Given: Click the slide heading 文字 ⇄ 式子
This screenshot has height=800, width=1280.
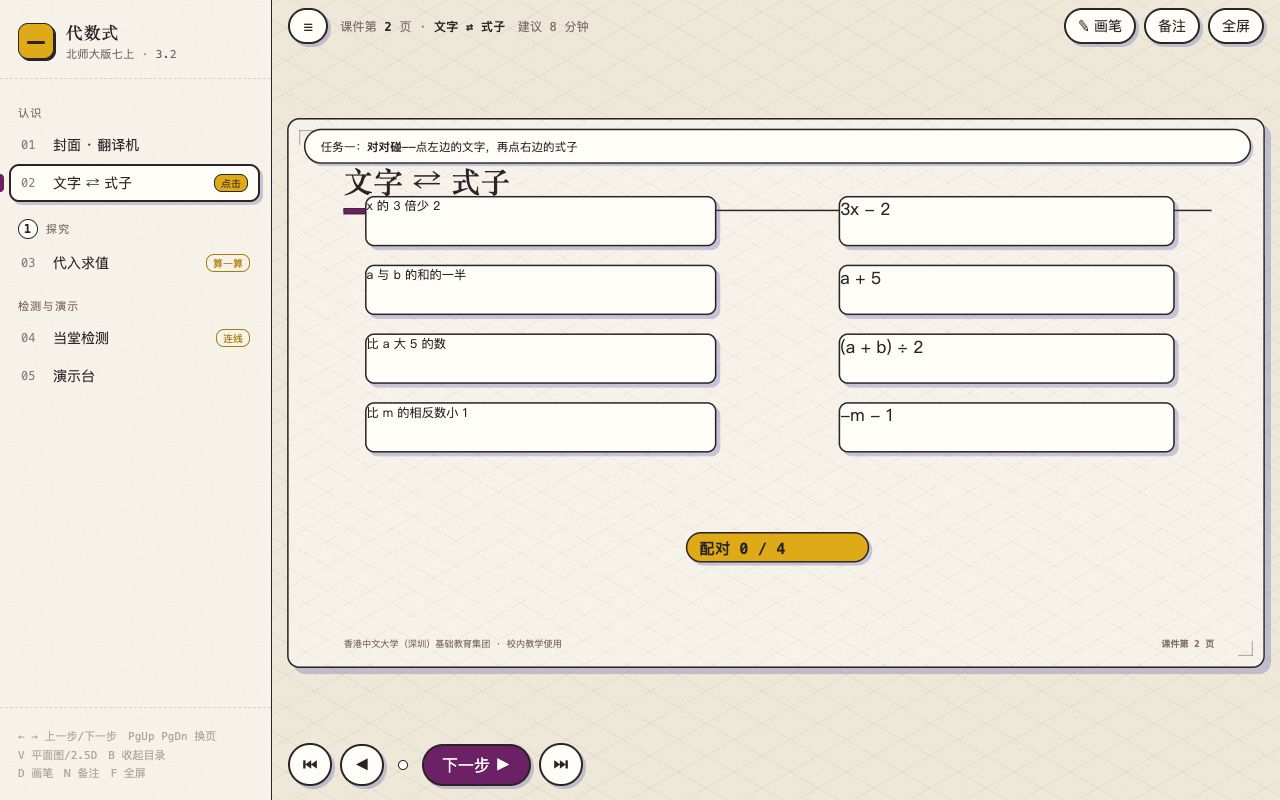Looking at the screenshot, I should 427,183.
